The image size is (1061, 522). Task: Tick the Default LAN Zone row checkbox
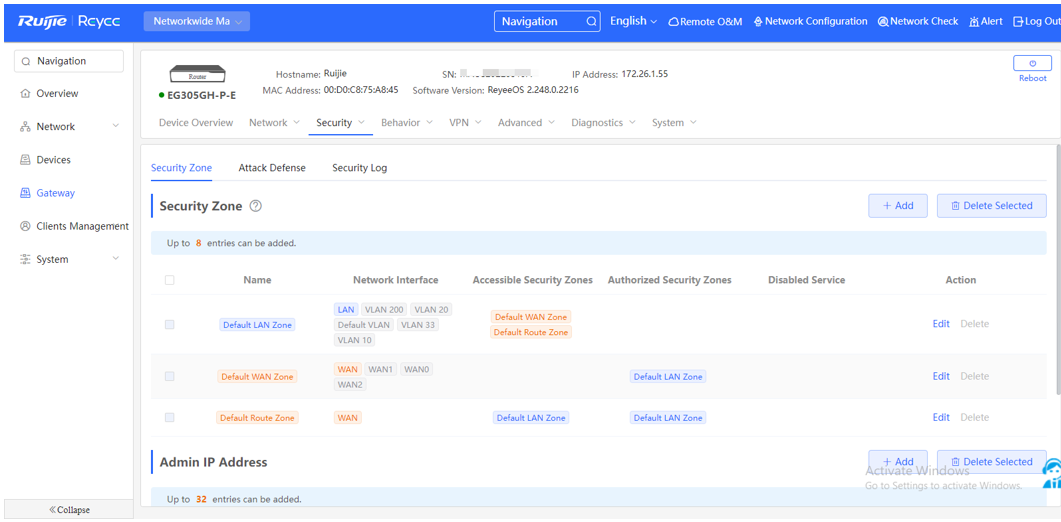(x=169, y=324)
